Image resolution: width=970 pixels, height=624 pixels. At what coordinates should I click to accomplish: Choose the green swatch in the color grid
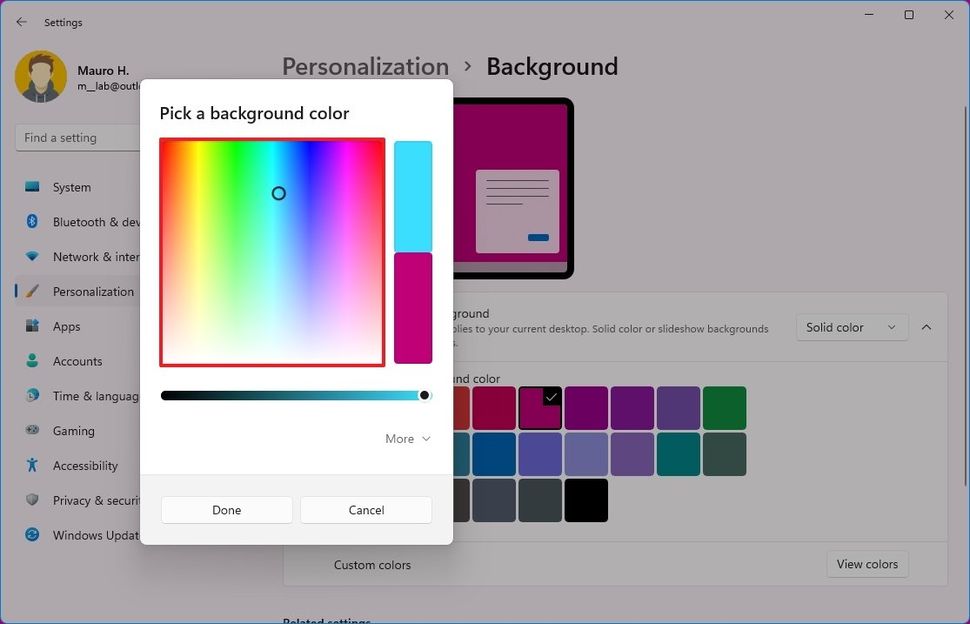coord(724,407)
